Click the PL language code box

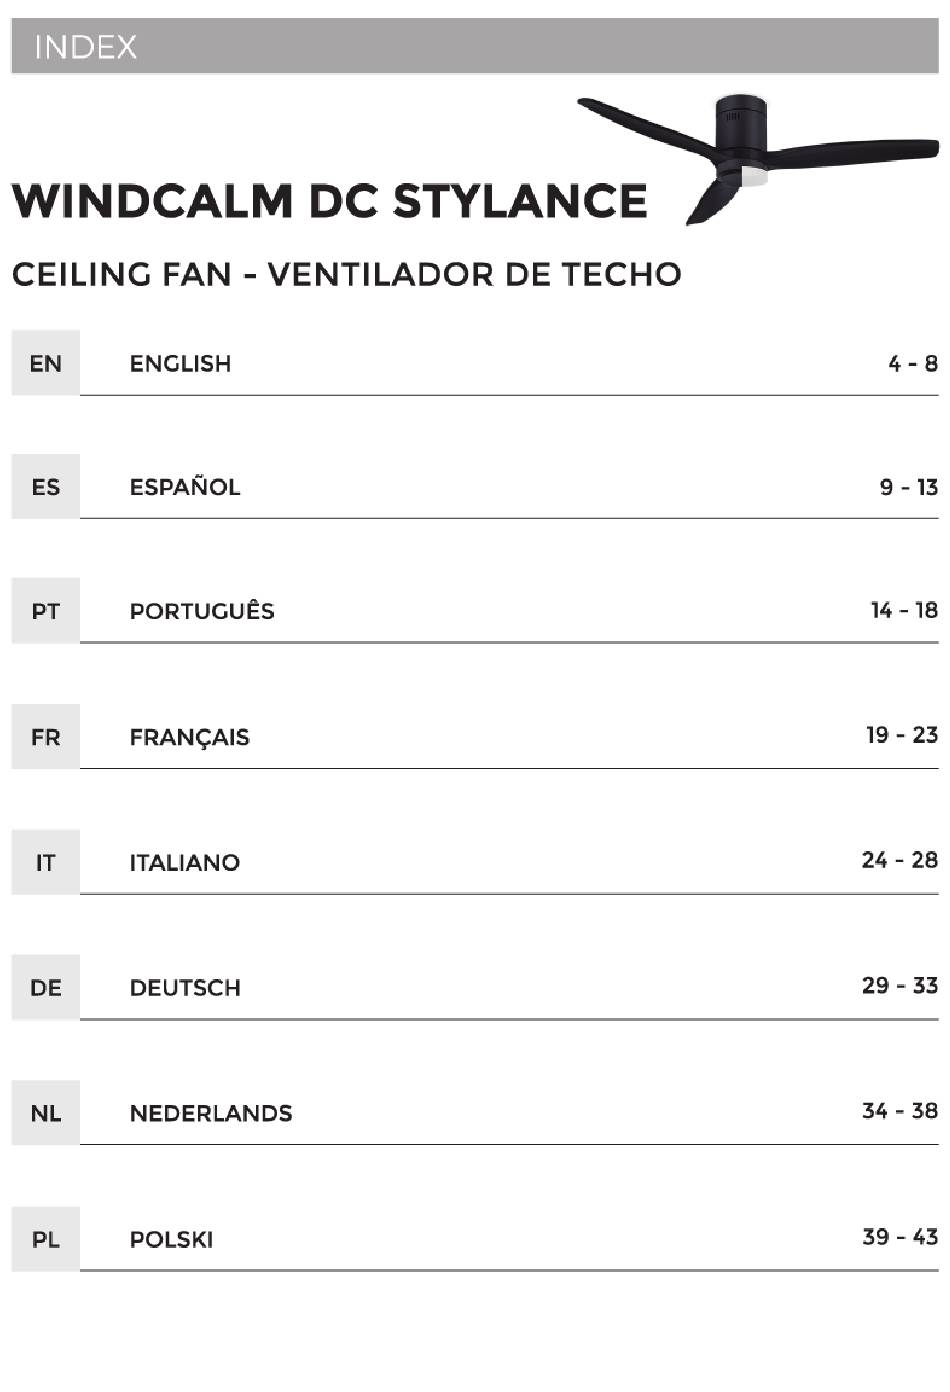point(45,1239)
